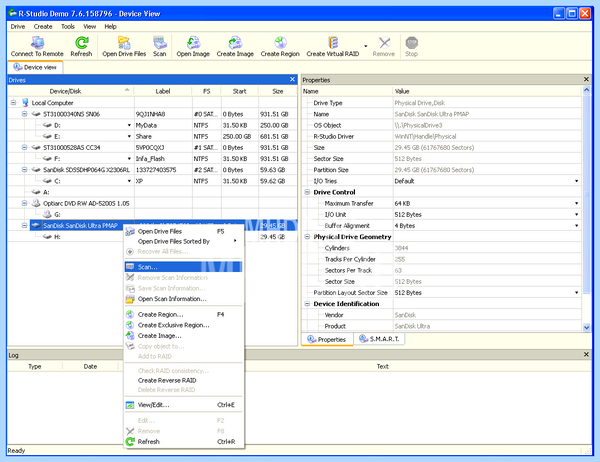Open dropdown arrow next to Create Virtual RAID

point(365,46)
